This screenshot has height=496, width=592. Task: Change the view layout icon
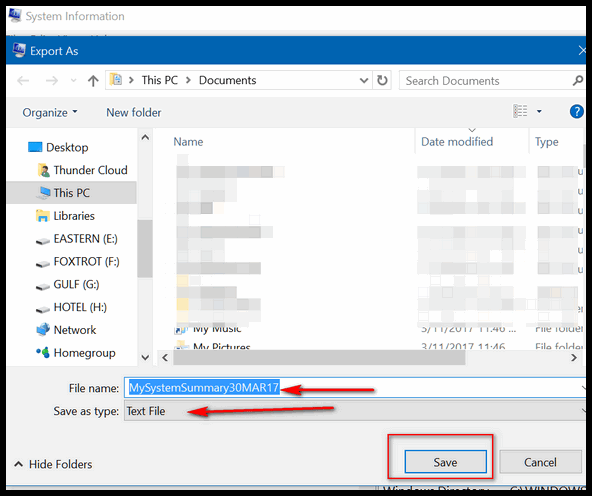coord(520,111)
